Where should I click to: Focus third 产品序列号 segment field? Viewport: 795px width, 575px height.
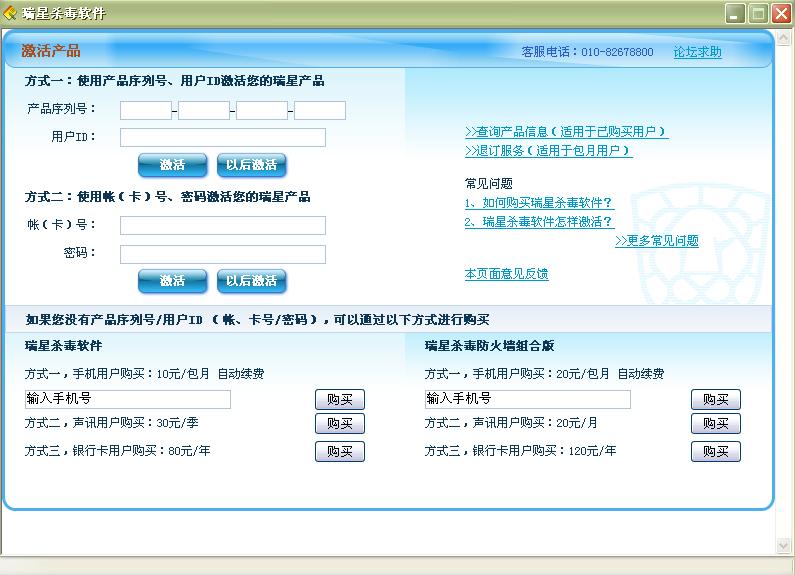(x=262, y=110)
